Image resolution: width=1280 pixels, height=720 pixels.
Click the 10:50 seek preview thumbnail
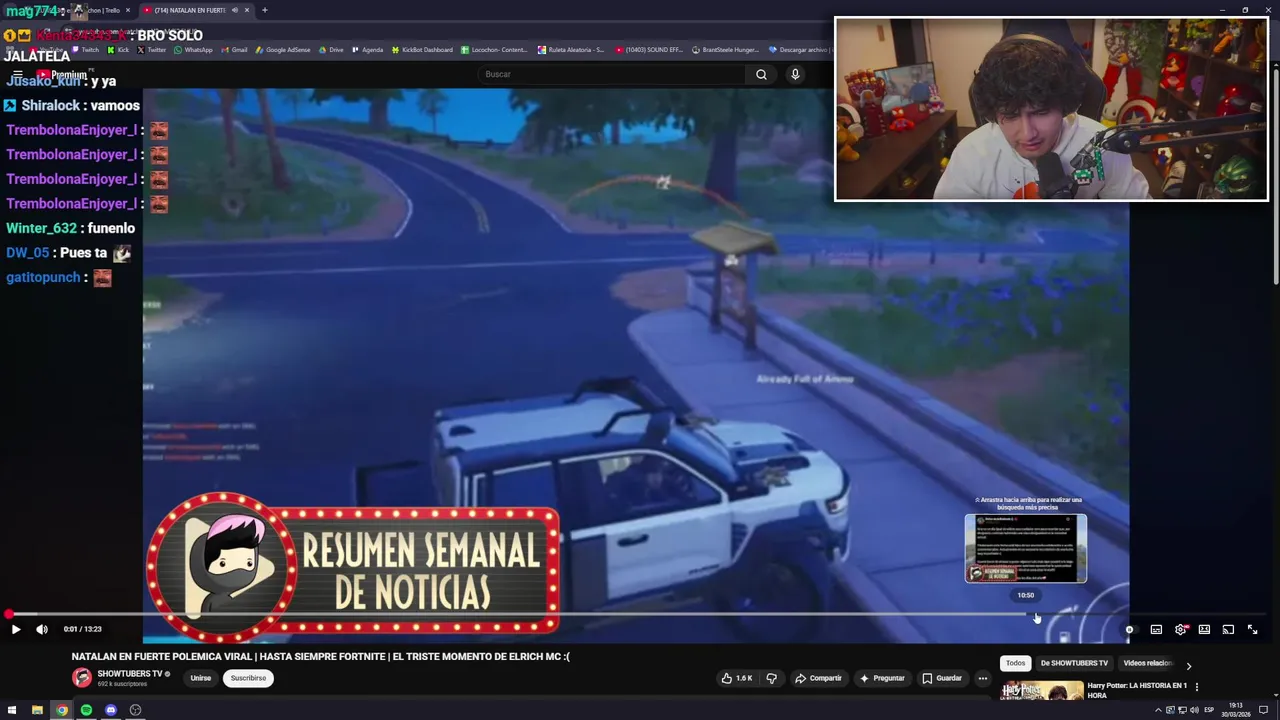coord(1025,548)
